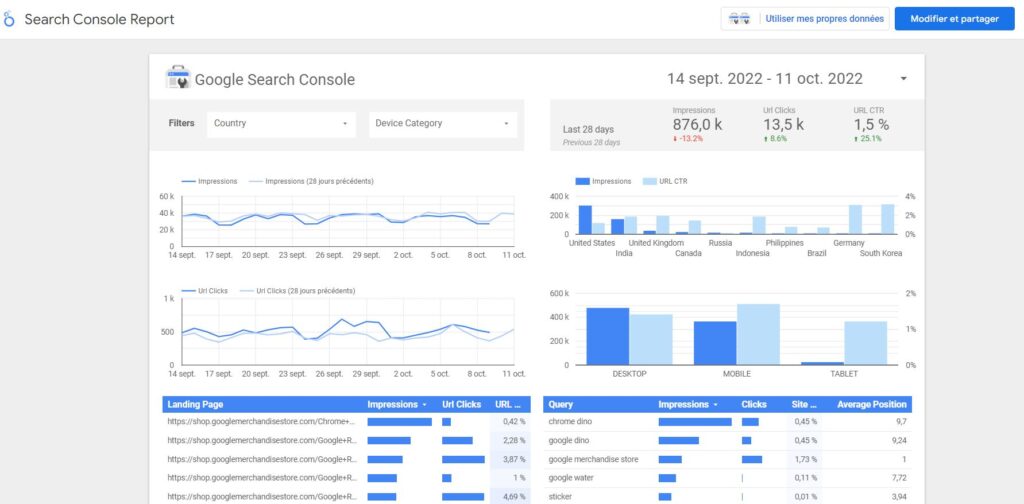The width and height of the screenshot is (1024, 504).
Task: Click the Looker Studio logo icon
Action: (x=10, y=19)
